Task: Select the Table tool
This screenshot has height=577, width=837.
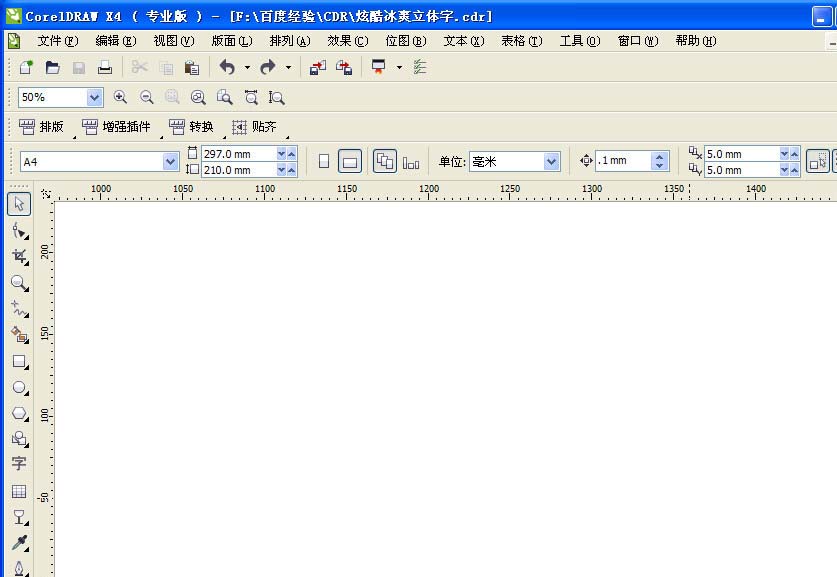Action: (19, 491)
